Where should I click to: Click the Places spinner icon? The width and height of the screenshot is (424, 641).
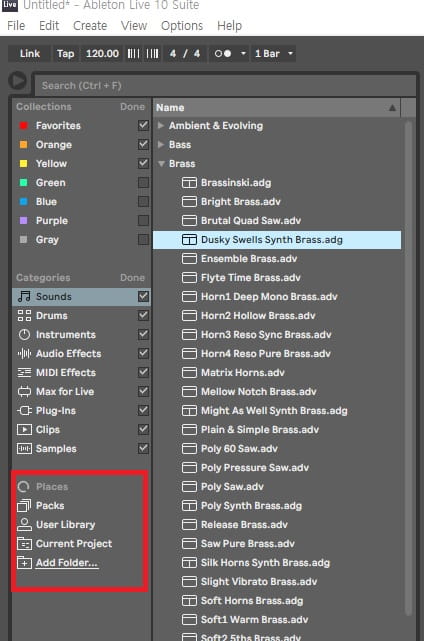pos(24,486)
